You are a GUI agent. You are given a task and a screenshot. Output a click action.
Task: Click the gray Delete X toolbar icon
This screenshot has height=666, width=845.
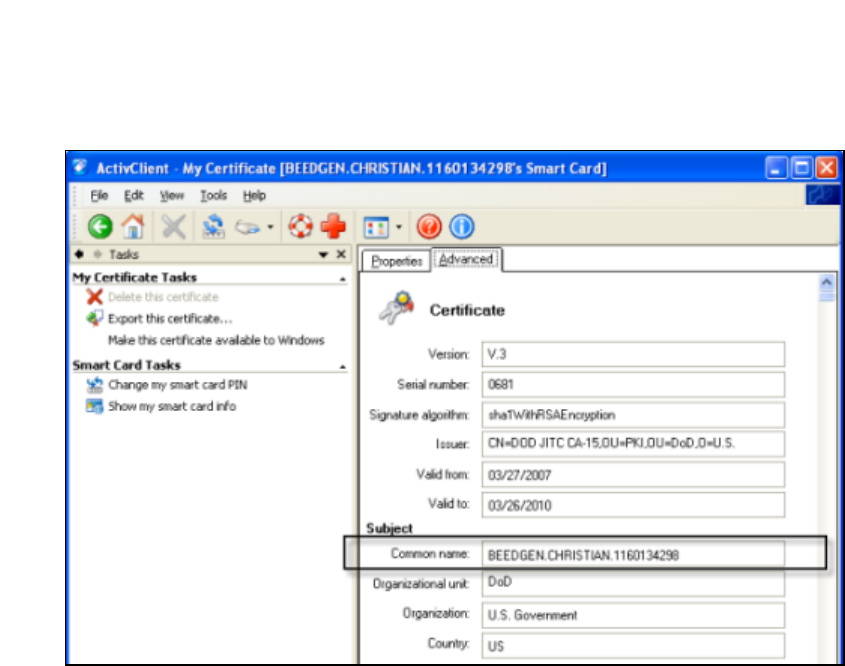coord(174,227)
